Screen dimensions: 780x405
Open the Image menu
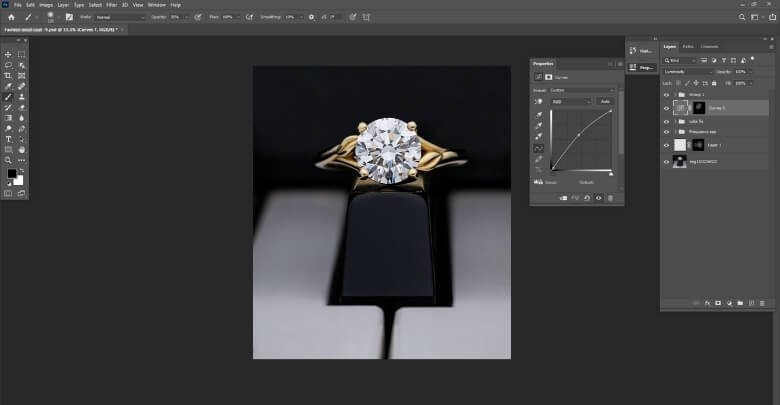tap(46, 5)
